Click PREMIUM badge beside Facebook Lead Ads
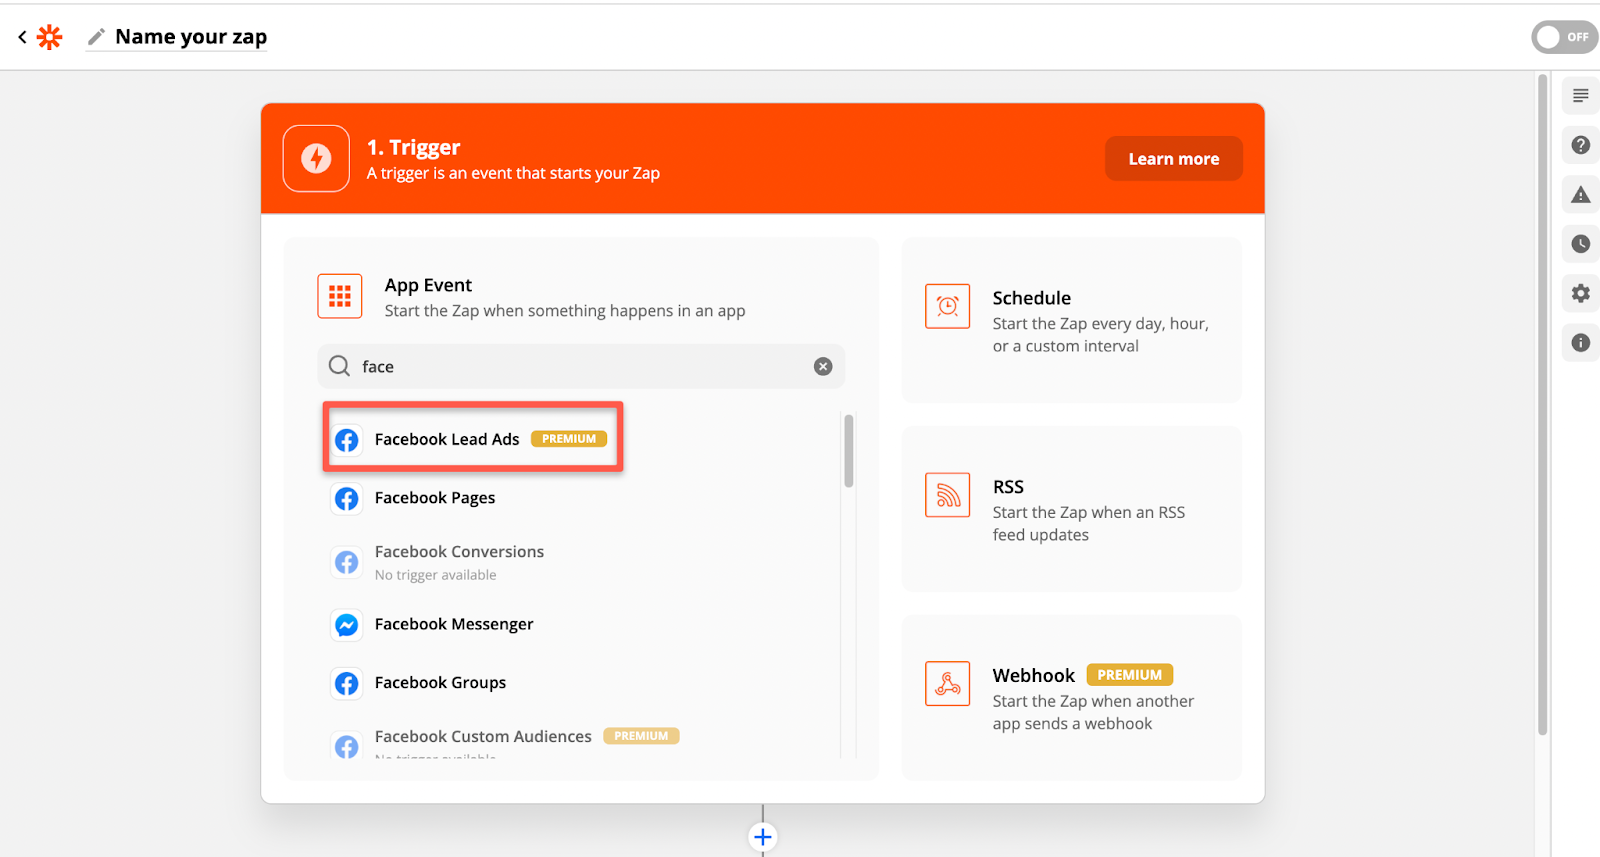The image size is (1600, 857). 569,439
